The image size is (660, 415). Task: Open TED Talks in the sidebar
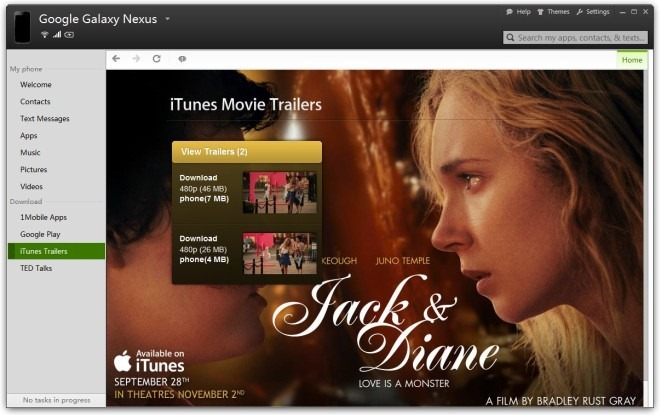point(36,268)
